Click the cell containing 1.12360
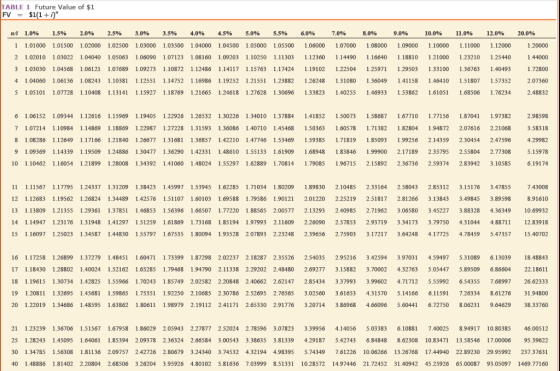 click(x=315, y=57)
